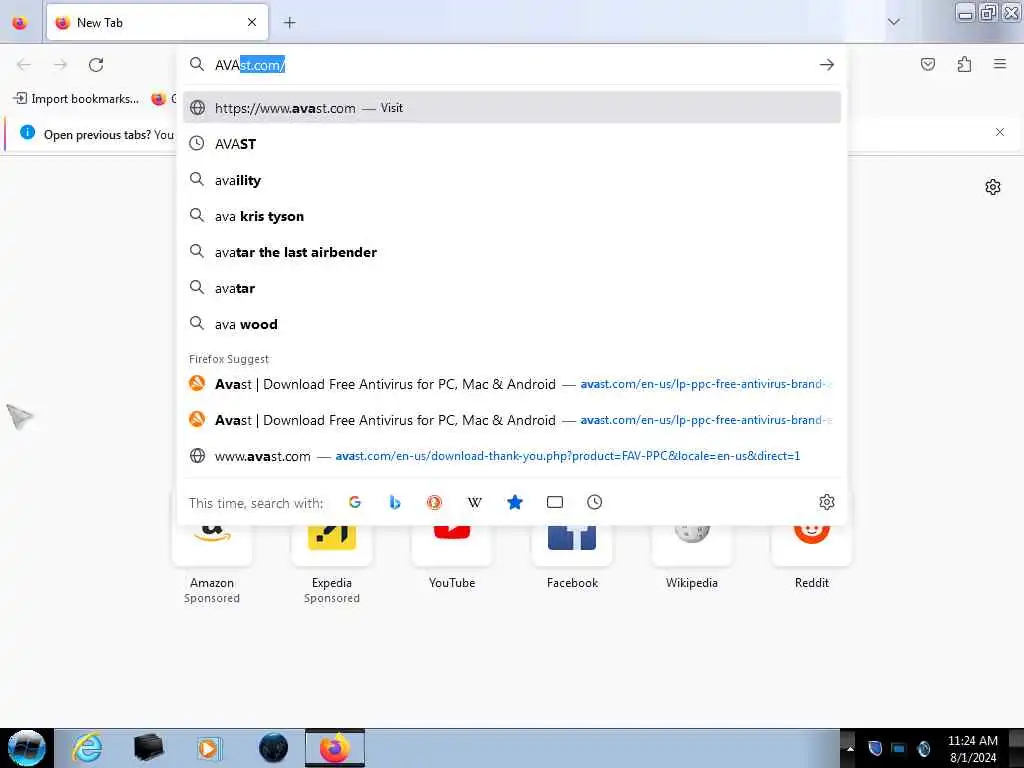The width and height of the screenshot is (1024, 768).
Task: Open the Firefox View pinned tab
Action: 20,23
